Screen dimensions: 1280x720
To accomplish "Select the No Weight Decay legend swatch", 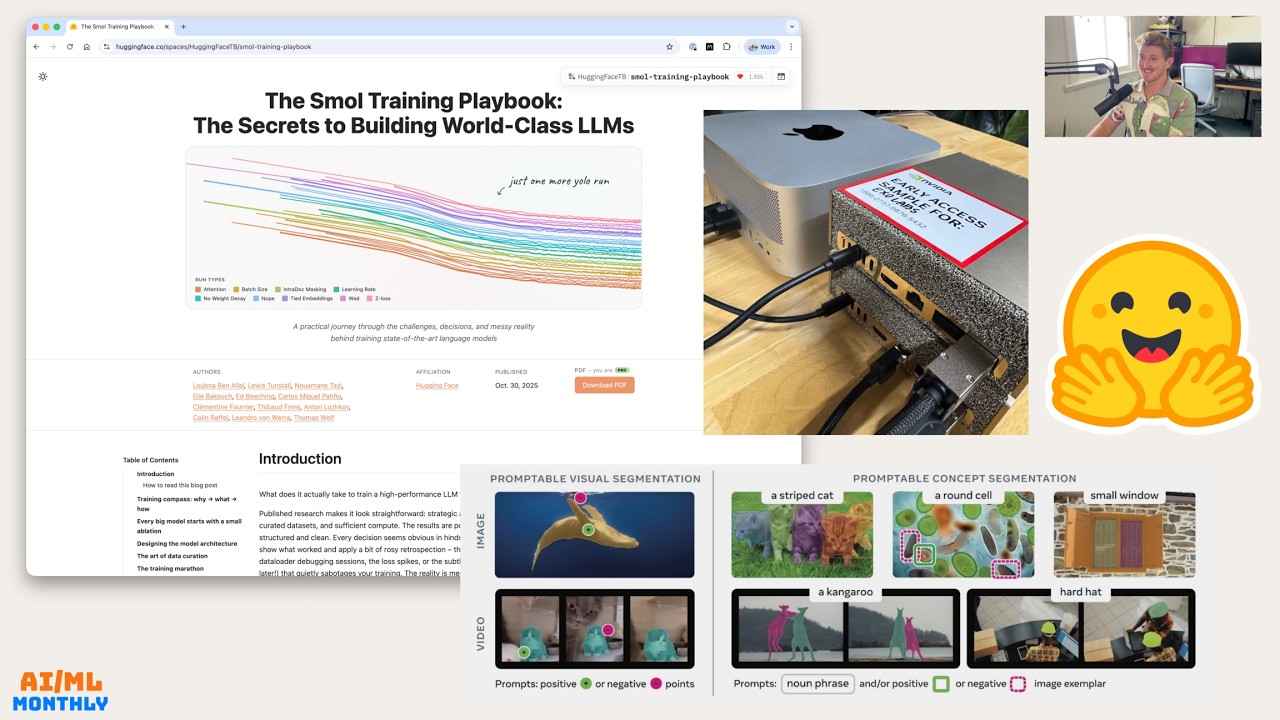I will 198,298.
